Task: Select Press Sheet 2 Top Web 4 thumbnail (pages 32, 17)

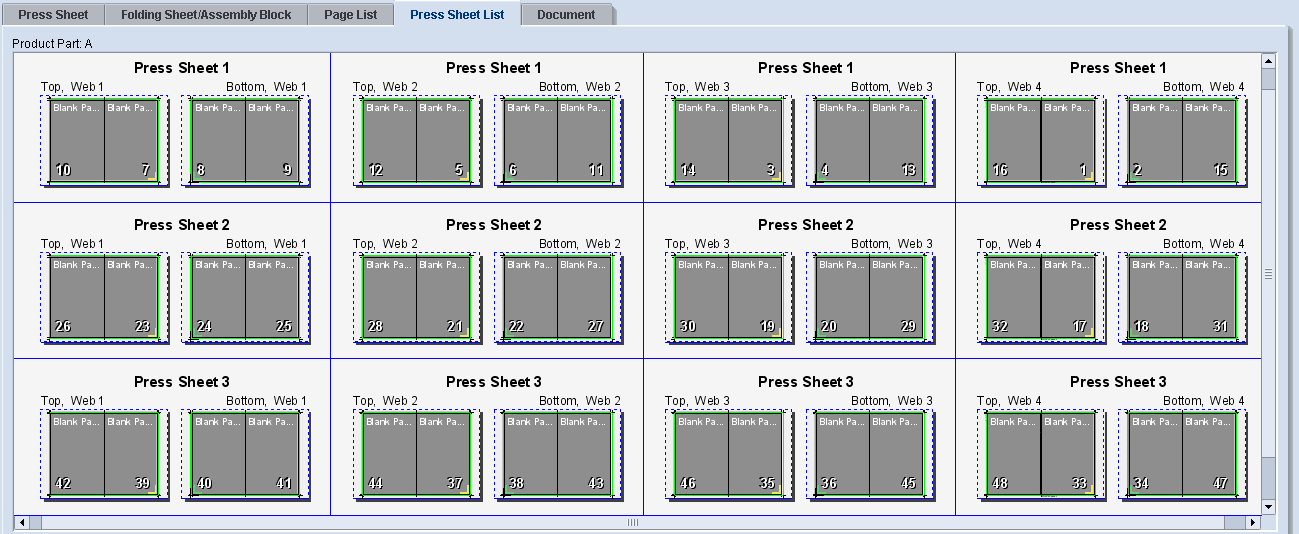Action: click(1040, 298)
